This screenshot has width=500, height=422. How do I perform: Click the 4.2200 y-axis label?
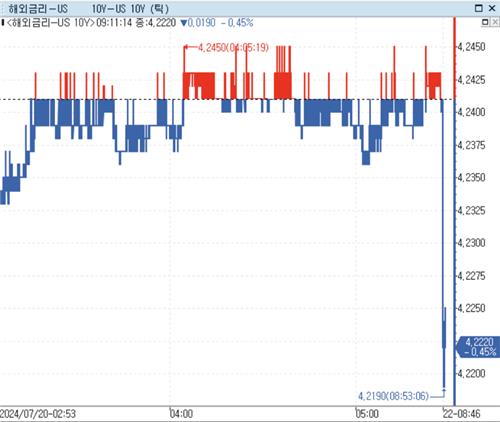pos(471,374)
